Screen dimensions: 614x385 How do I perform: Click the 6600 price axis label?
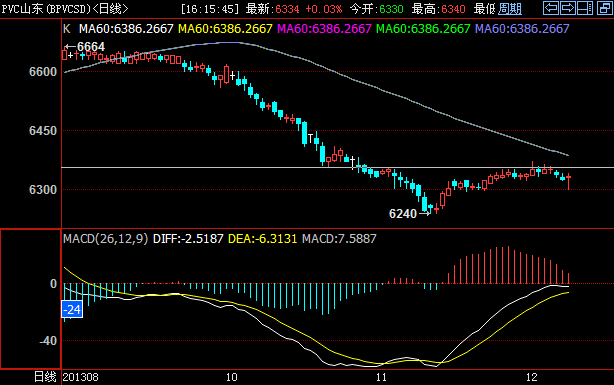point(43,72)
